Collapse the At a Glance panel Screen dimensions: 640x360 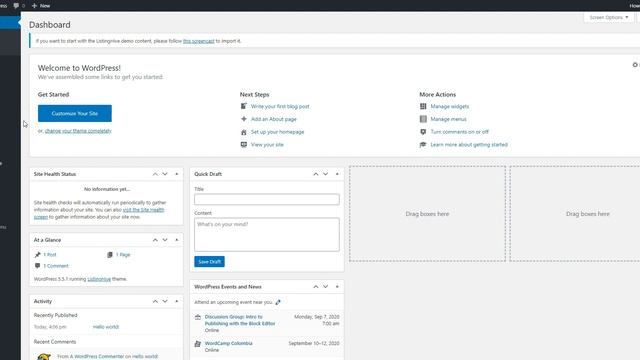click(177, 240)
